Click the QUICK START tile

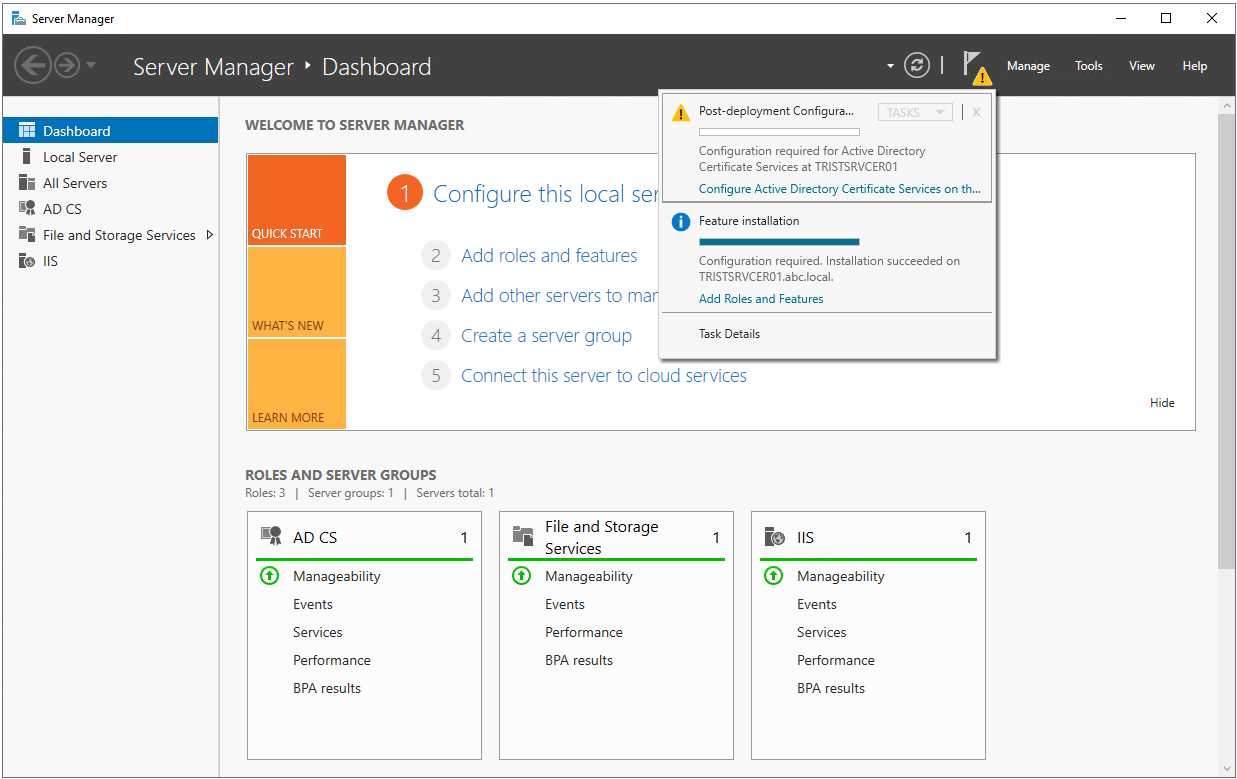pos(296,200)
